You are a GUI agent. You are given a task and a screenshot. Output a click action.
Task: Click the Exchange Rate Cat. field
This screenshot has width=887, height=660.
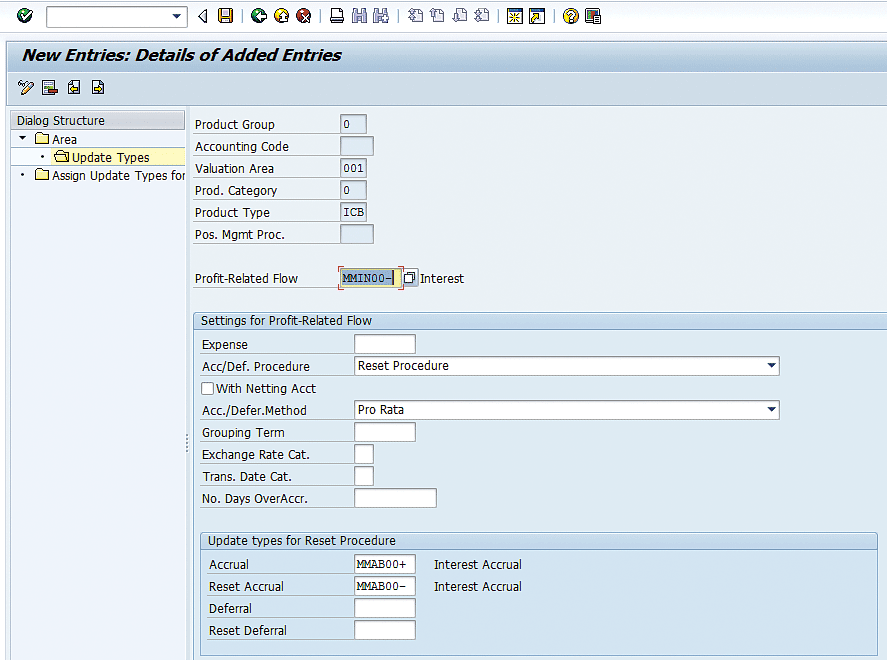coord(364,454)
